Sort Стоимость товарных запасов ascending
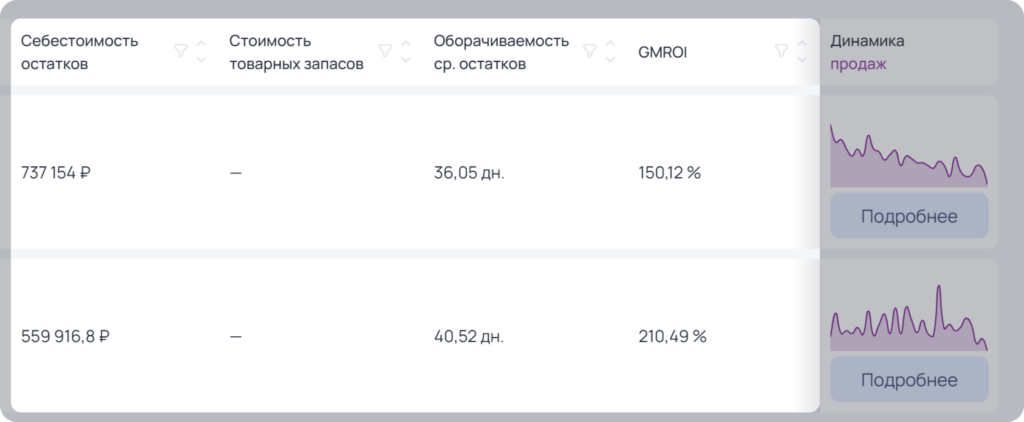The width and height of the screenshot is (1024, 422). coord(406,44)
